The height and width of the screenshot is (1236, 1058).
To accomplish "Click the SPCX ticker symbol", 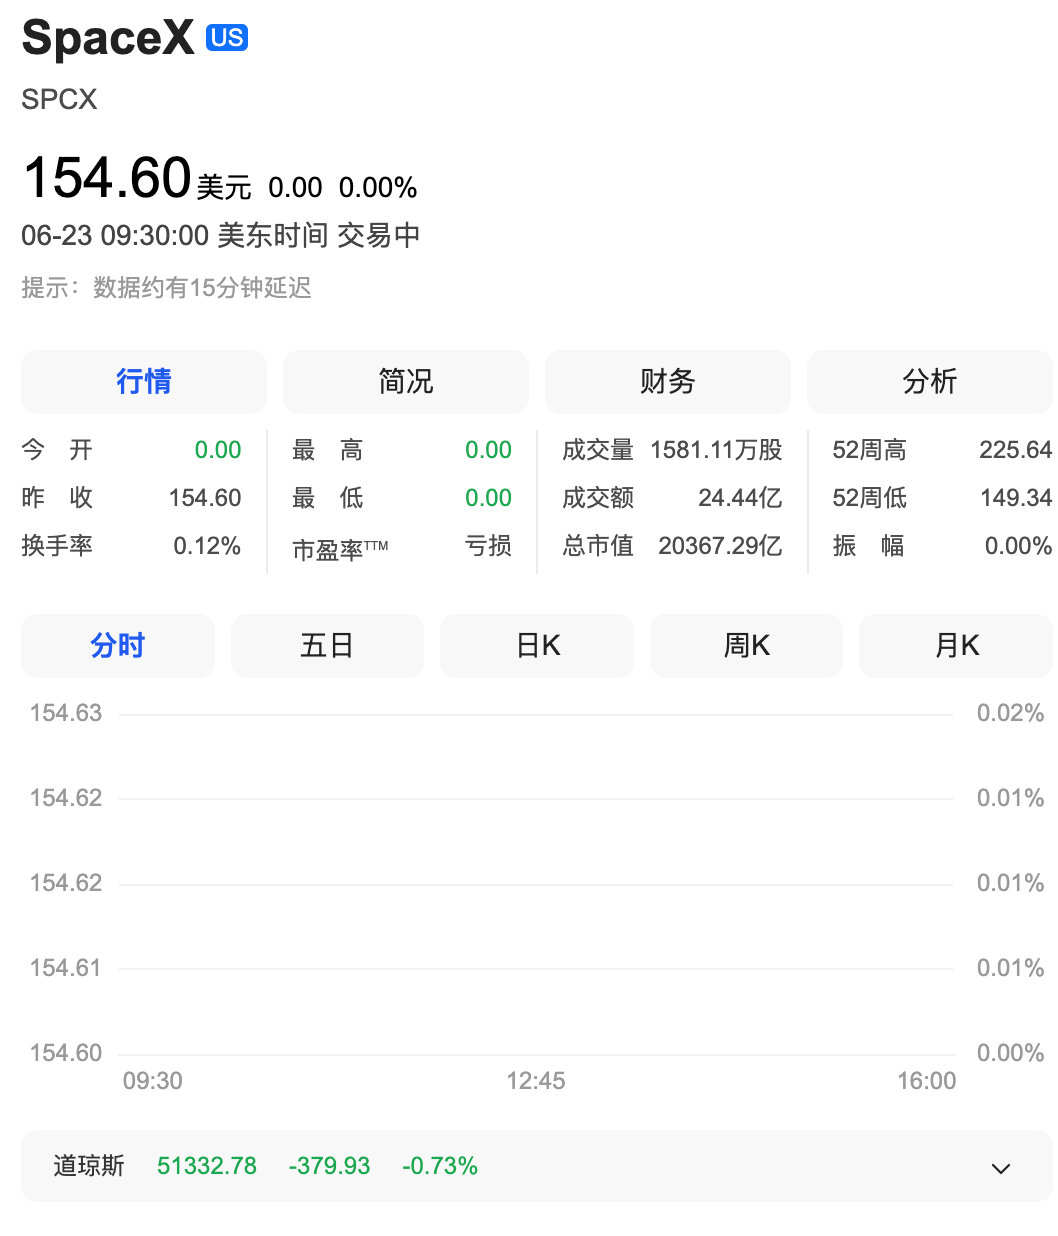I will click(x=60, y=100).
